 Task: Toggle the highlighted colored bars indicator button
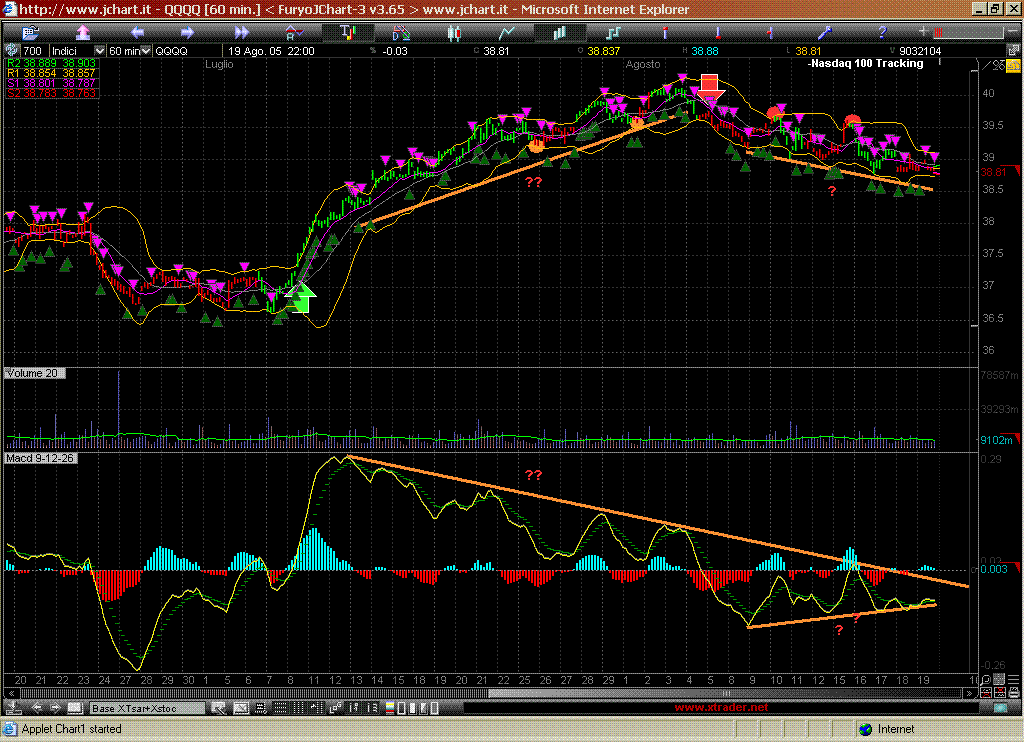click(x=348, y=33)
